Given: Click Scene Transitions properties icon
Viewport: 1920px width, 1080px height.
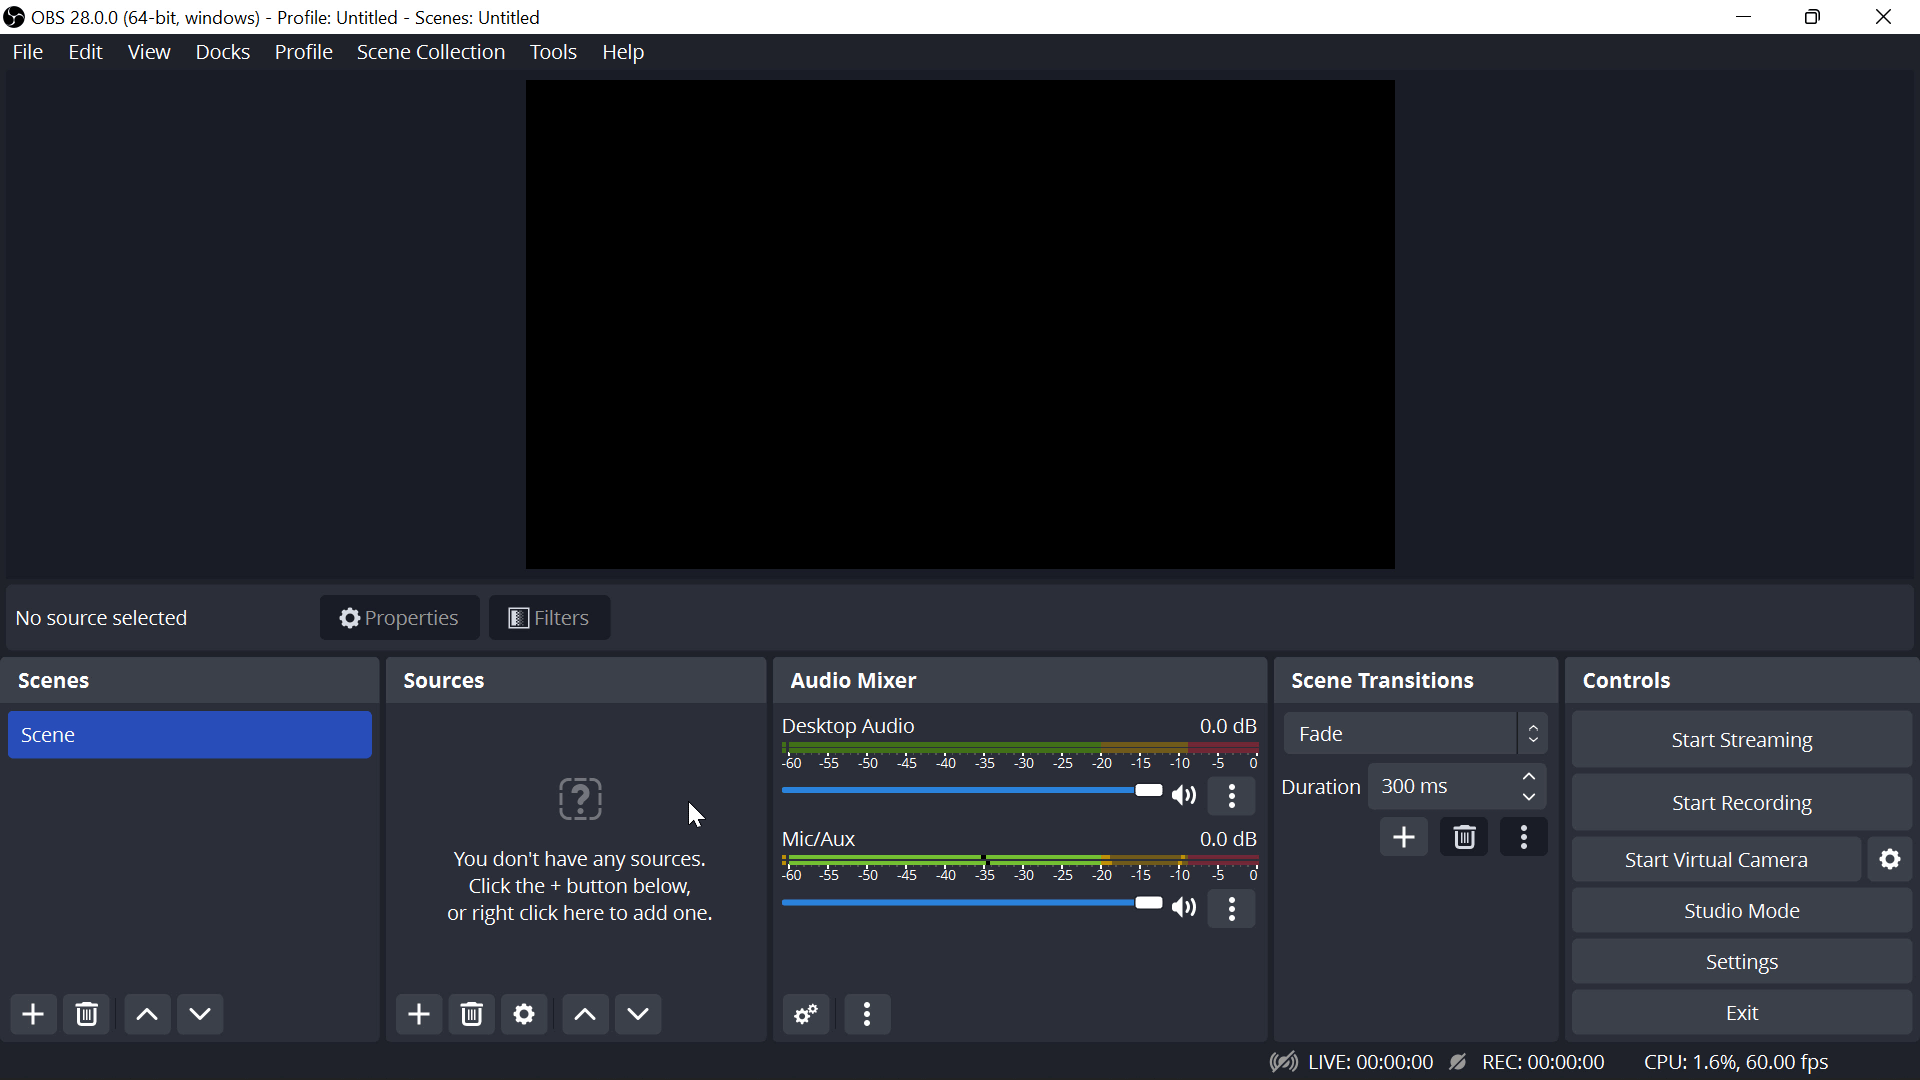Looking at the screenshot, I should click(1524, 836).
